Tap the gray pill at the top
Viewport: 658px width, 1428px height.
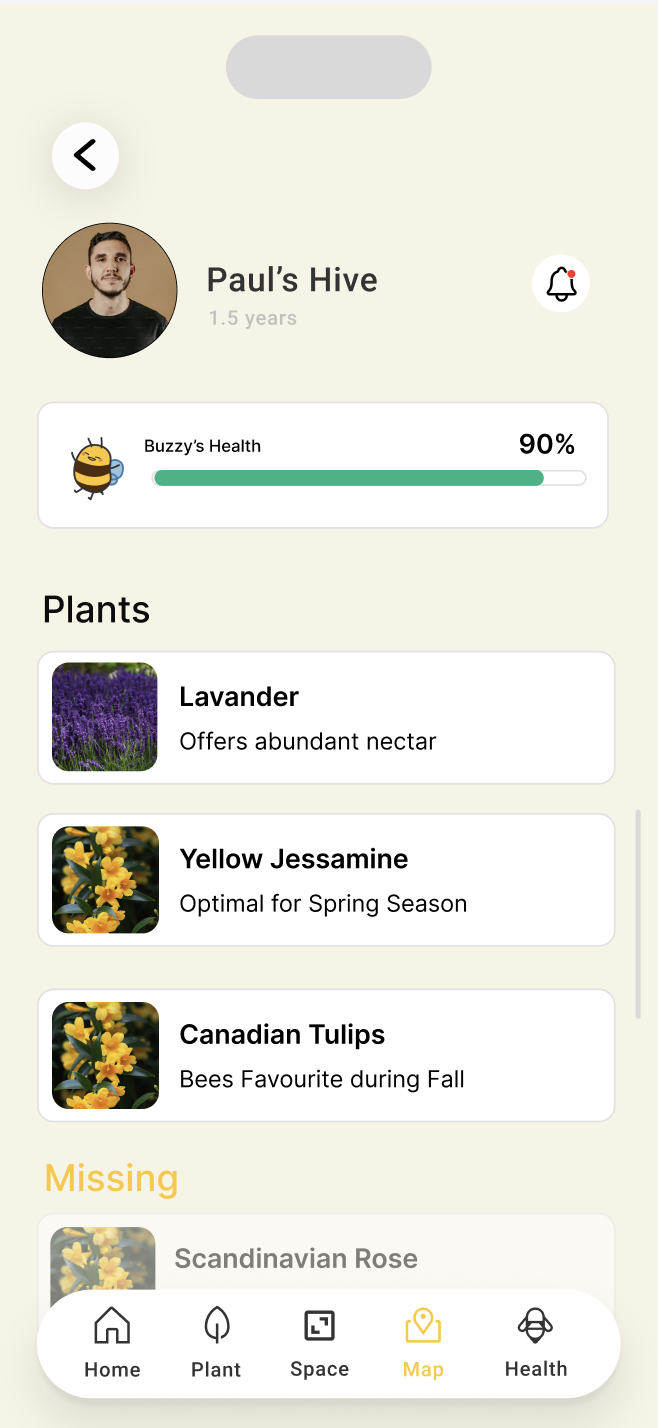328,67
